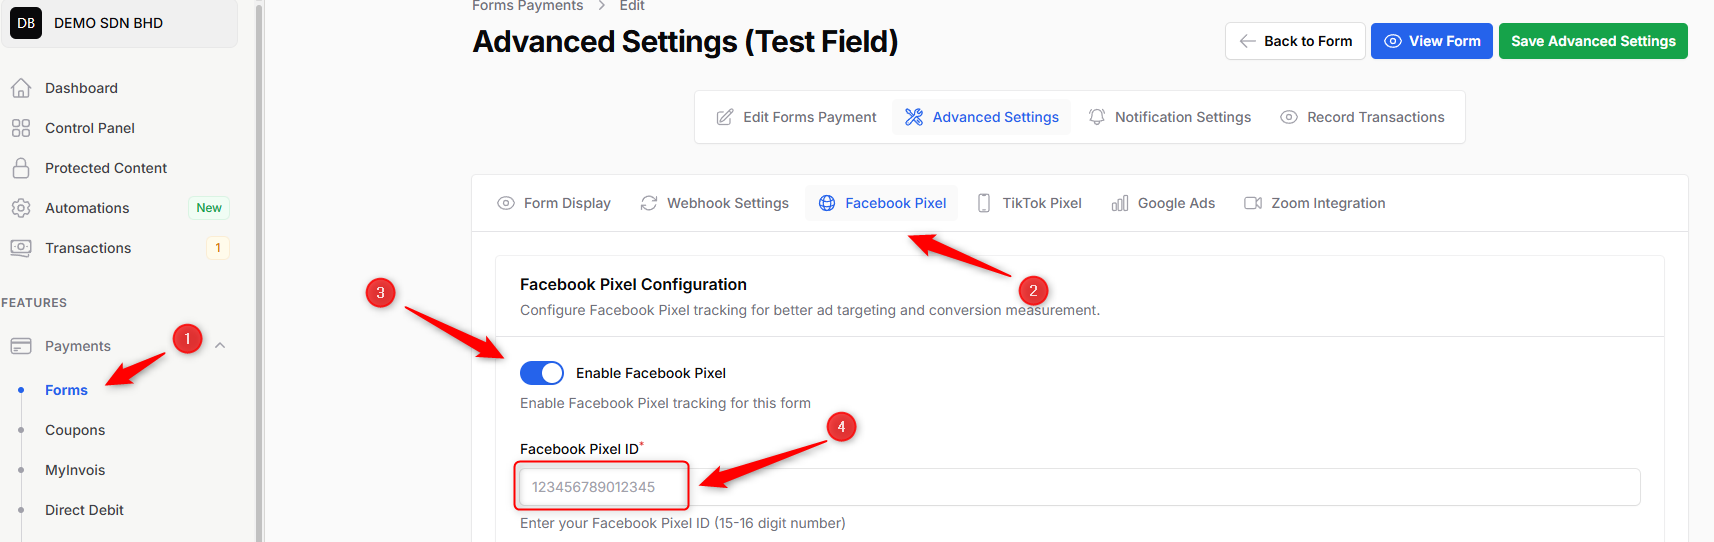The width and height of the screenshot is (1714, 542).
Task: Disable the Enable Facebook Pixel toggle
Action: [542, 373]
